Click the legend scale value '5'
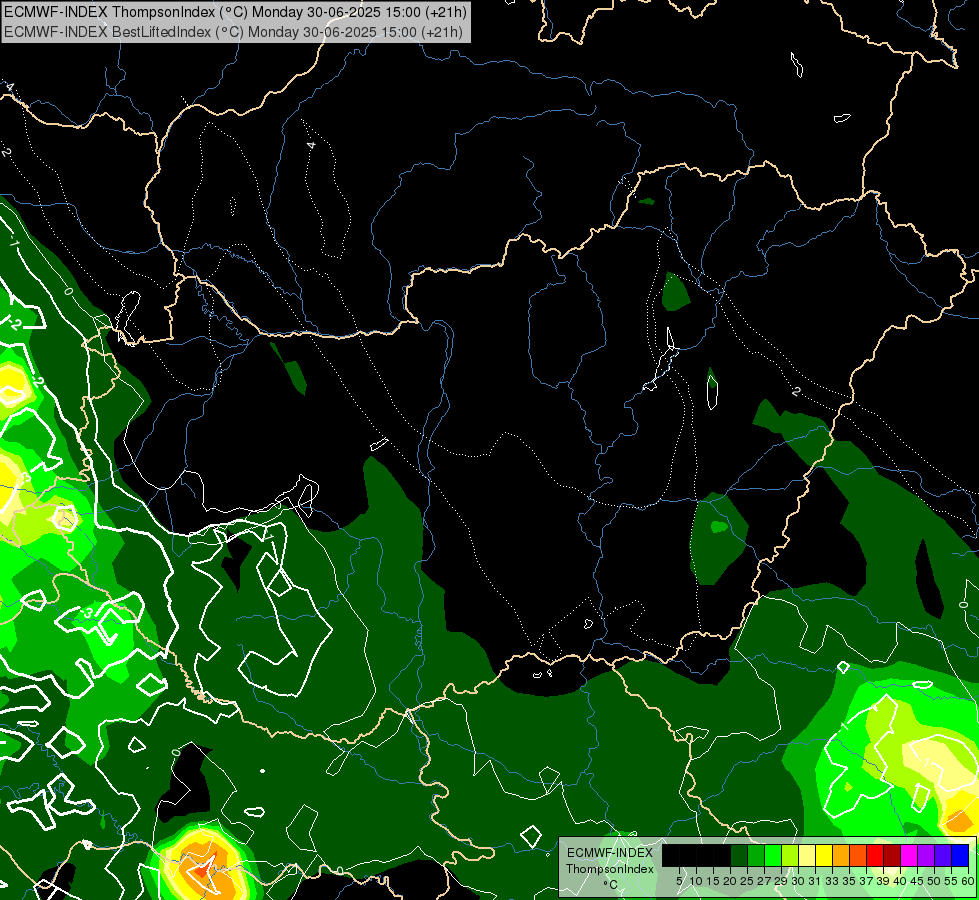Image resolution: width=979 pixels, height=900 pixels. (679, 881)
